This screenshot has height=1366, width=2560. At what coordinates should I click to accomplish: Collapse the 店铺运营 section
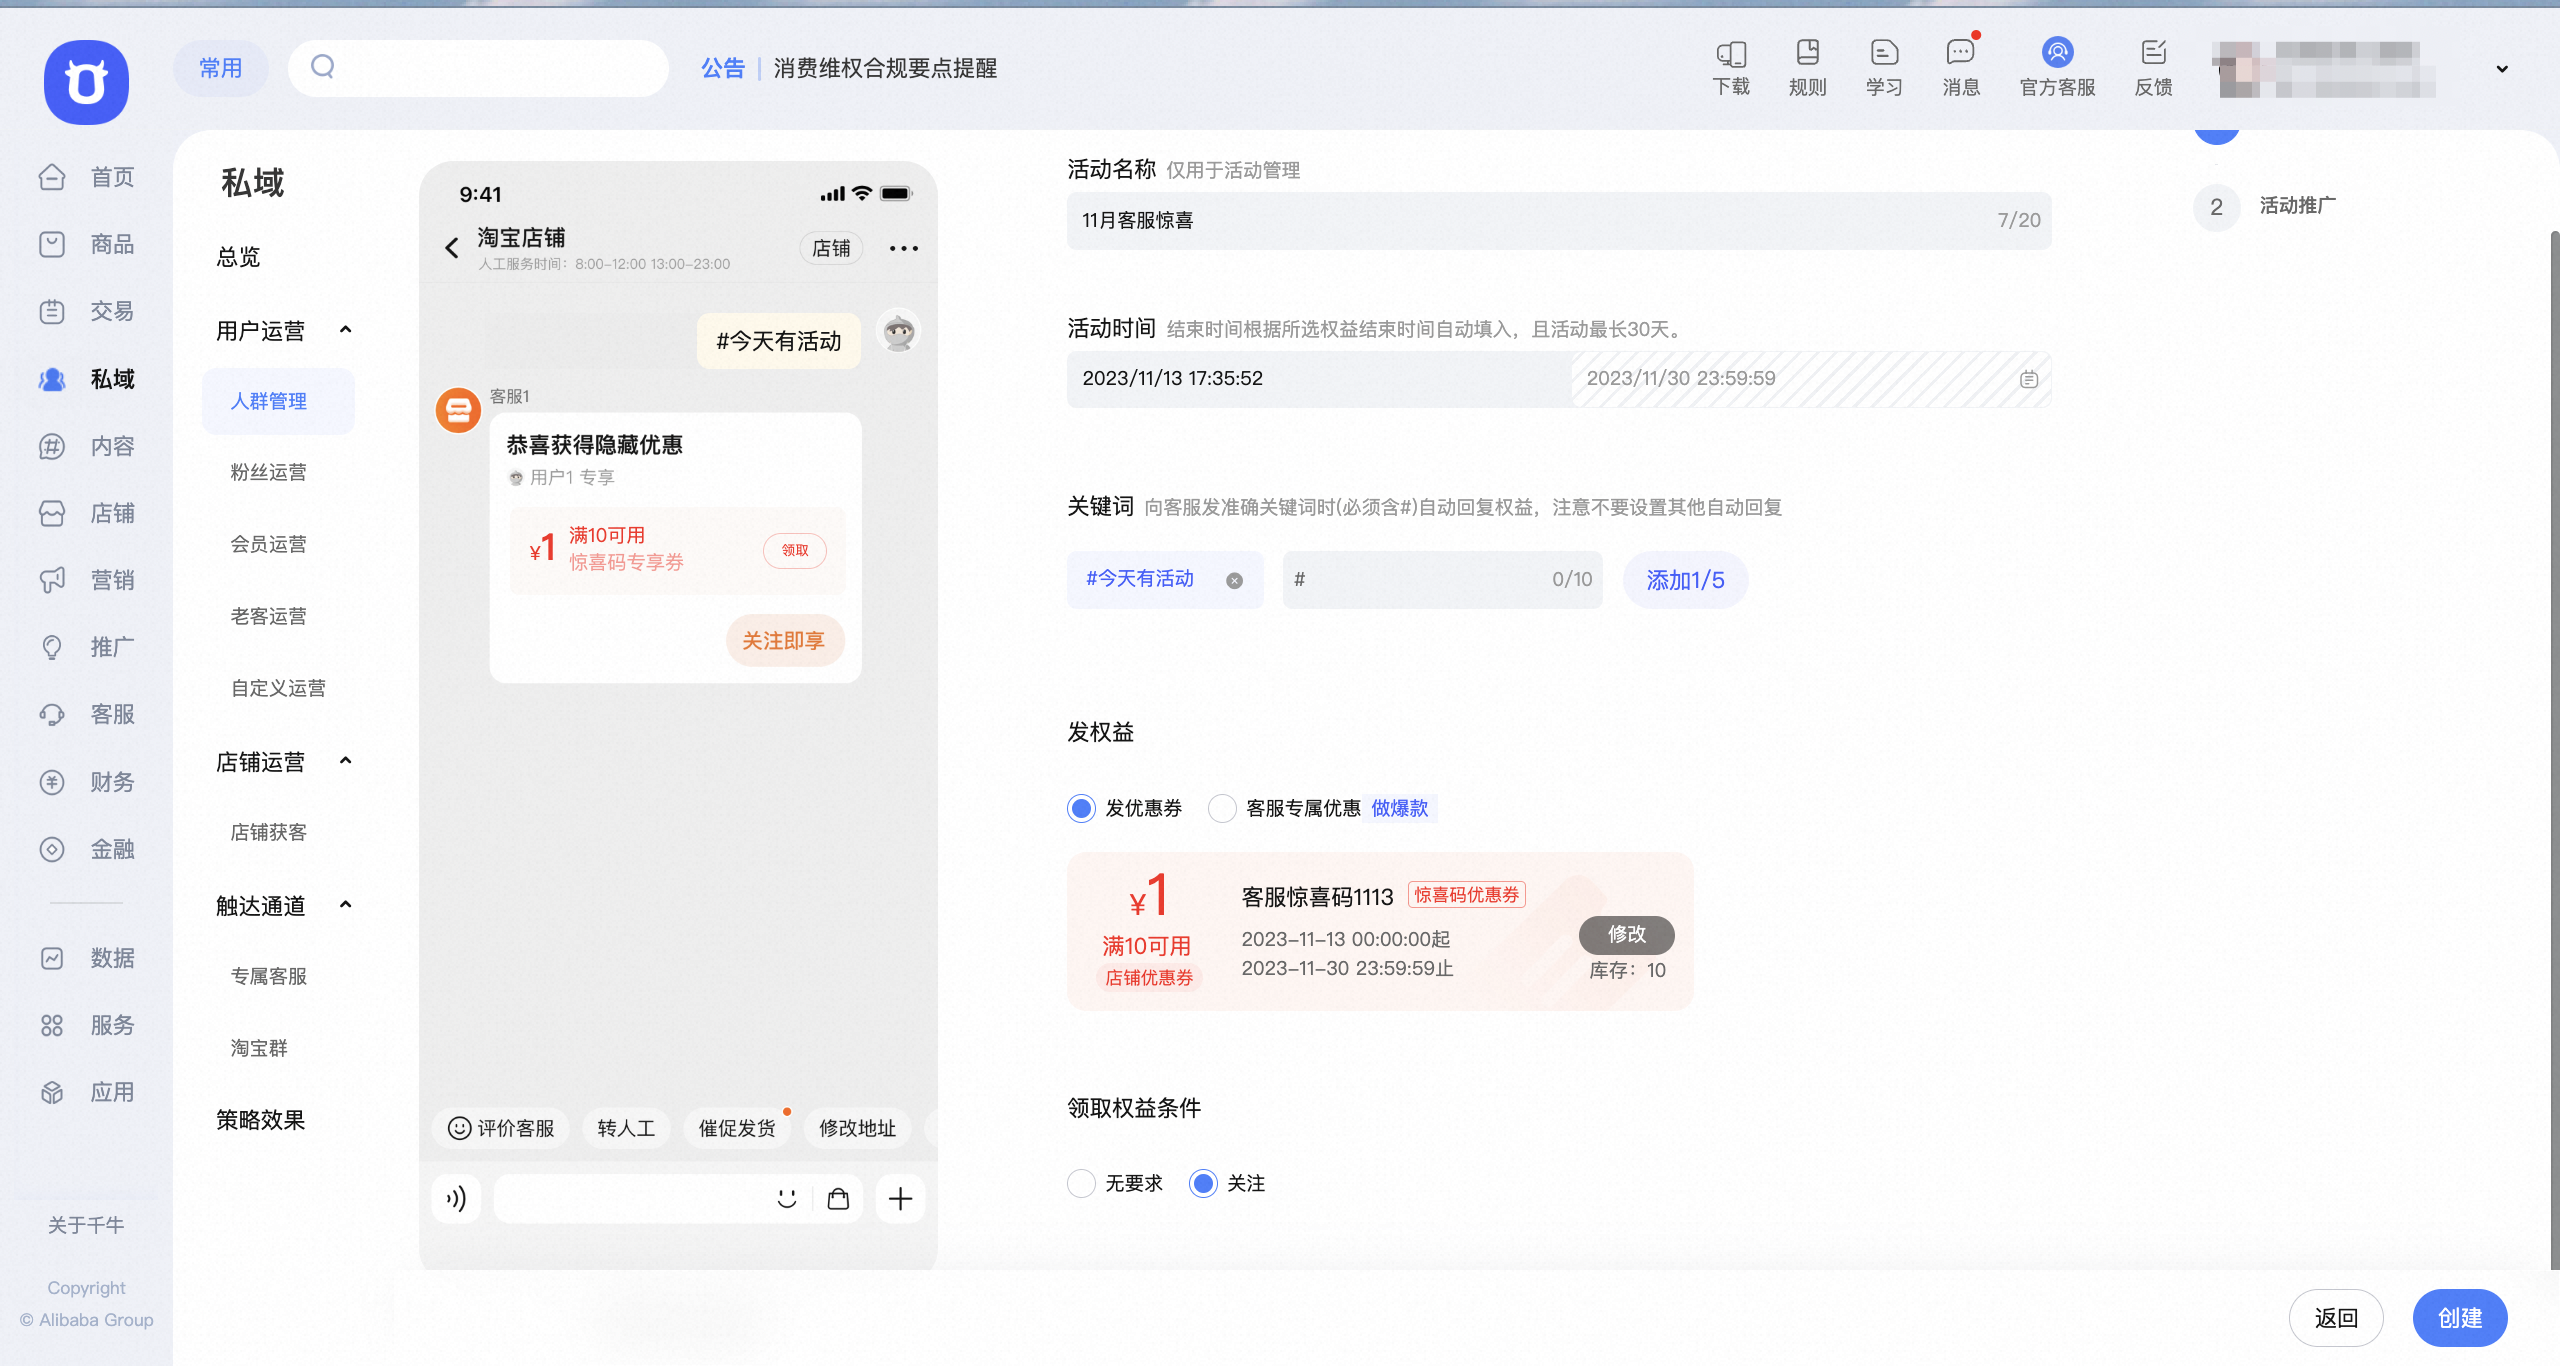point(346,760)
